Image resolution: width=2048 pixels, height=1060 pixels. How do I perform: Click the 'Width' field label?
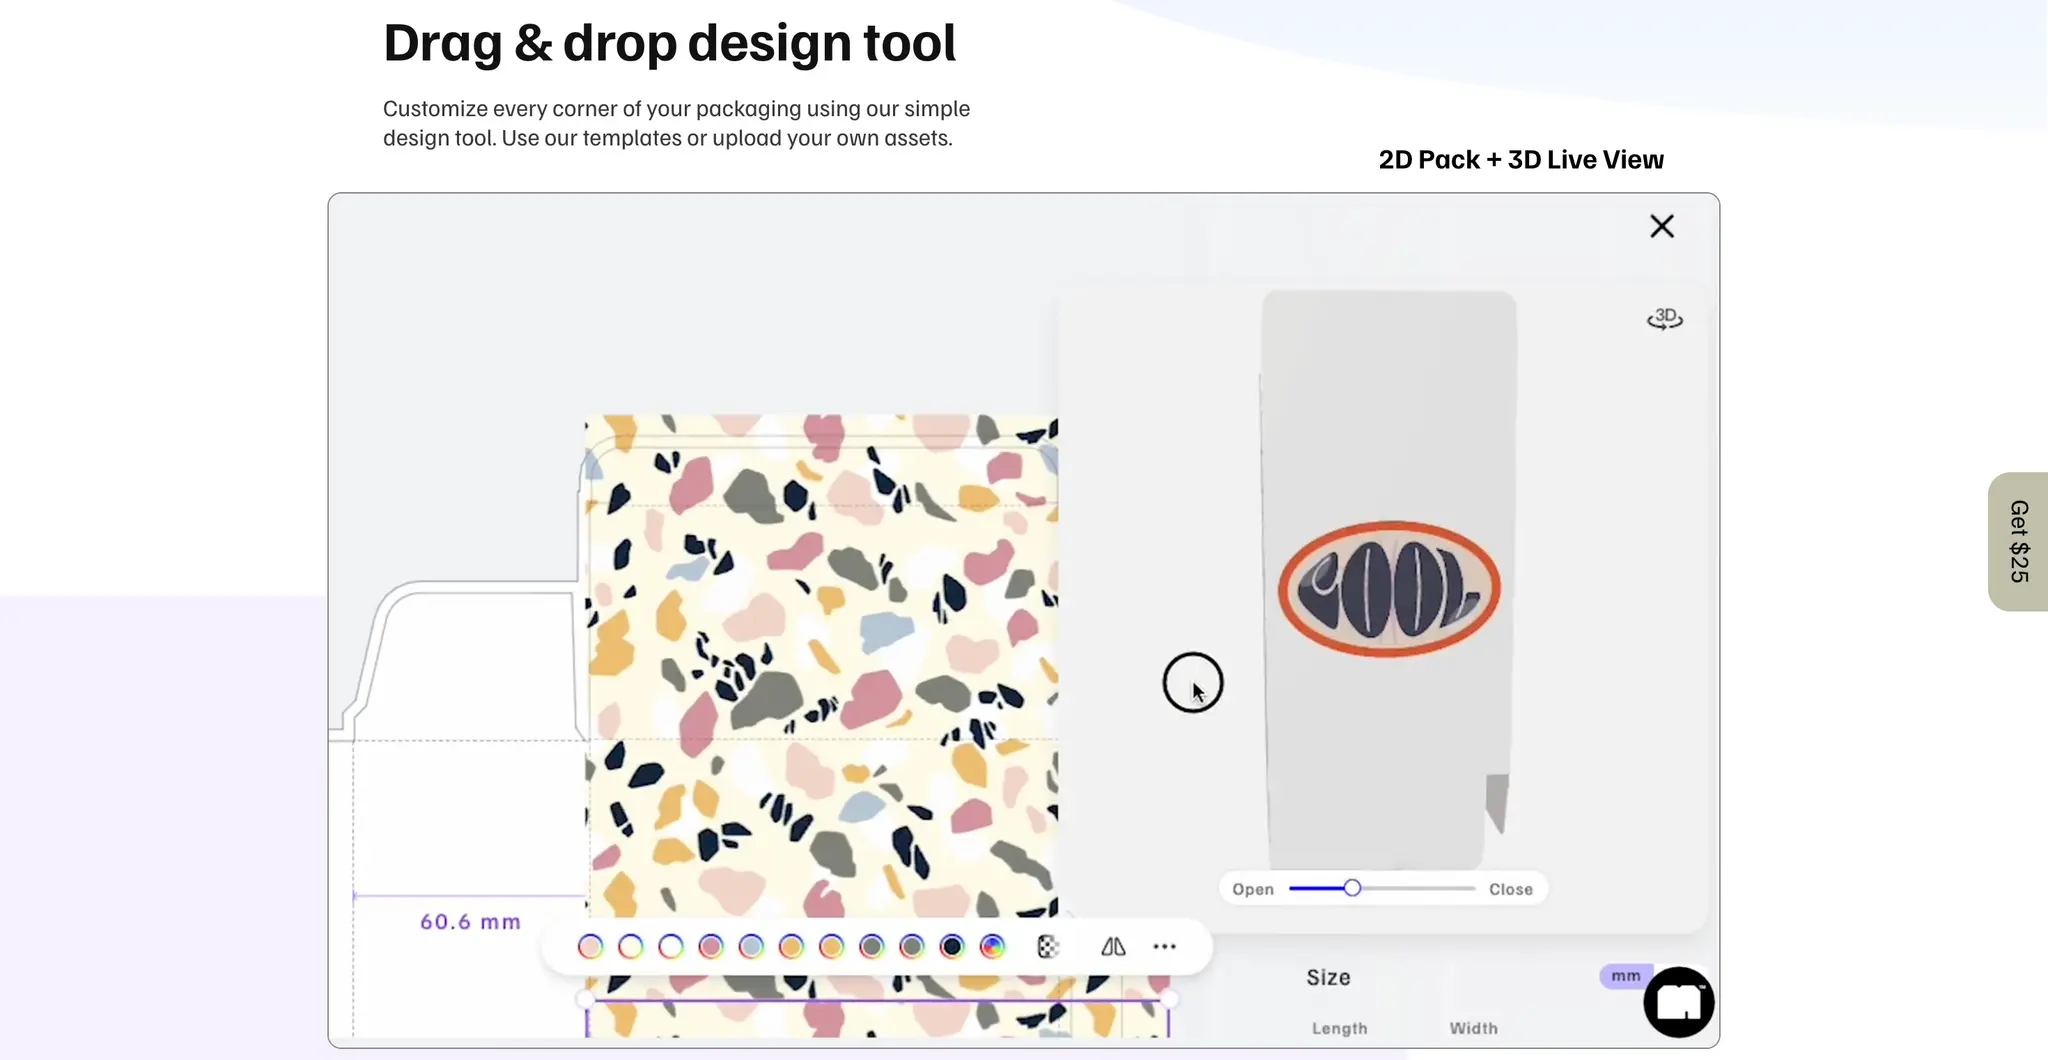[1473, 1028]
